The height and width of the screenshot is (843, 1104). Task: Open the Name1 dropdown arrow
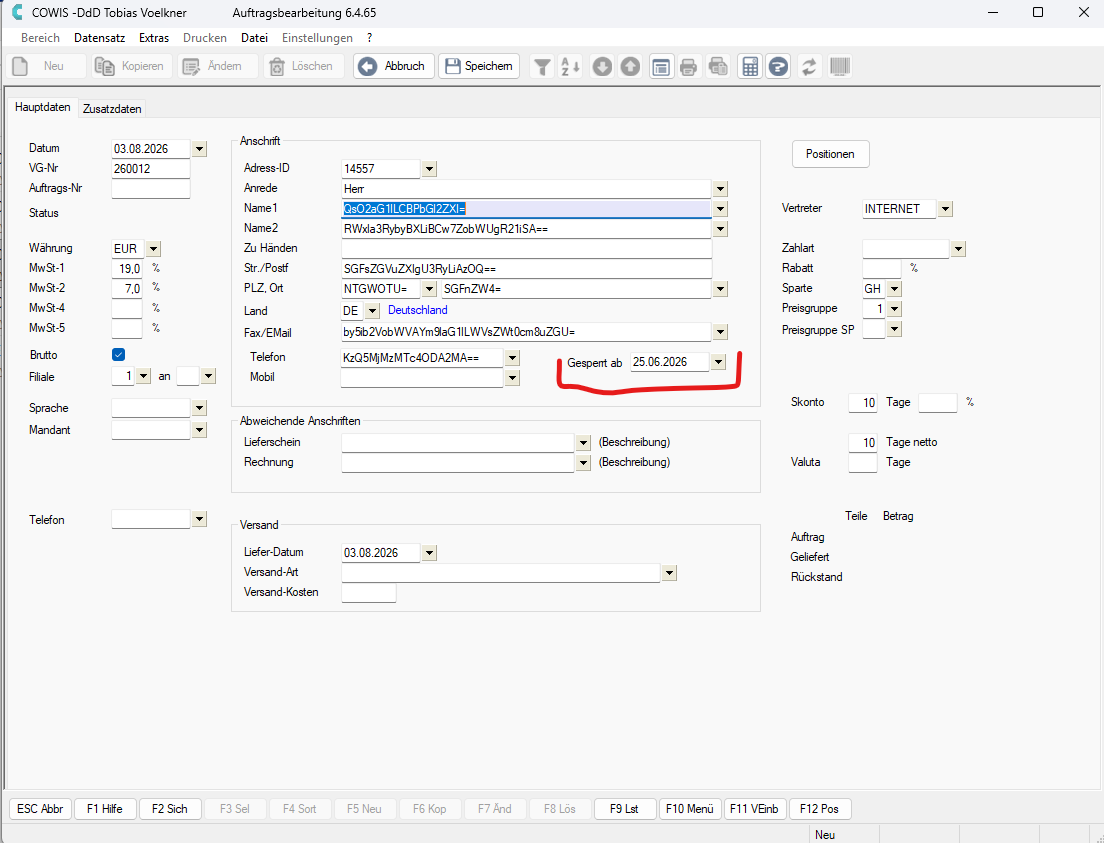pyautogui.click(x=720, y=209)
